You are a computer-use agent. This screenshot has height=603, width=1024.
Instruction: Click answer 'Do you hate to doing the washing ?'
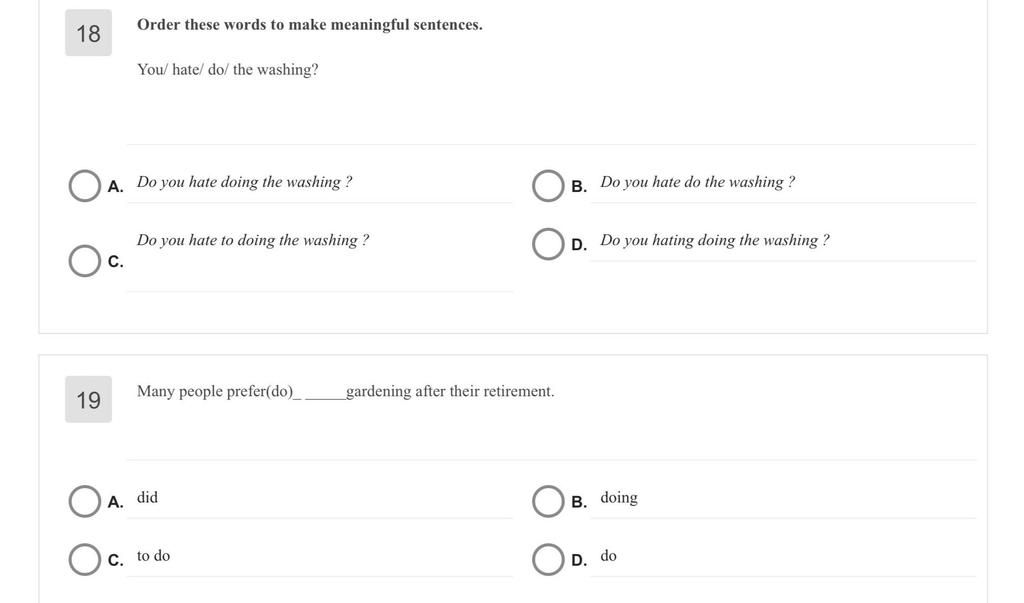pos(253,240)
